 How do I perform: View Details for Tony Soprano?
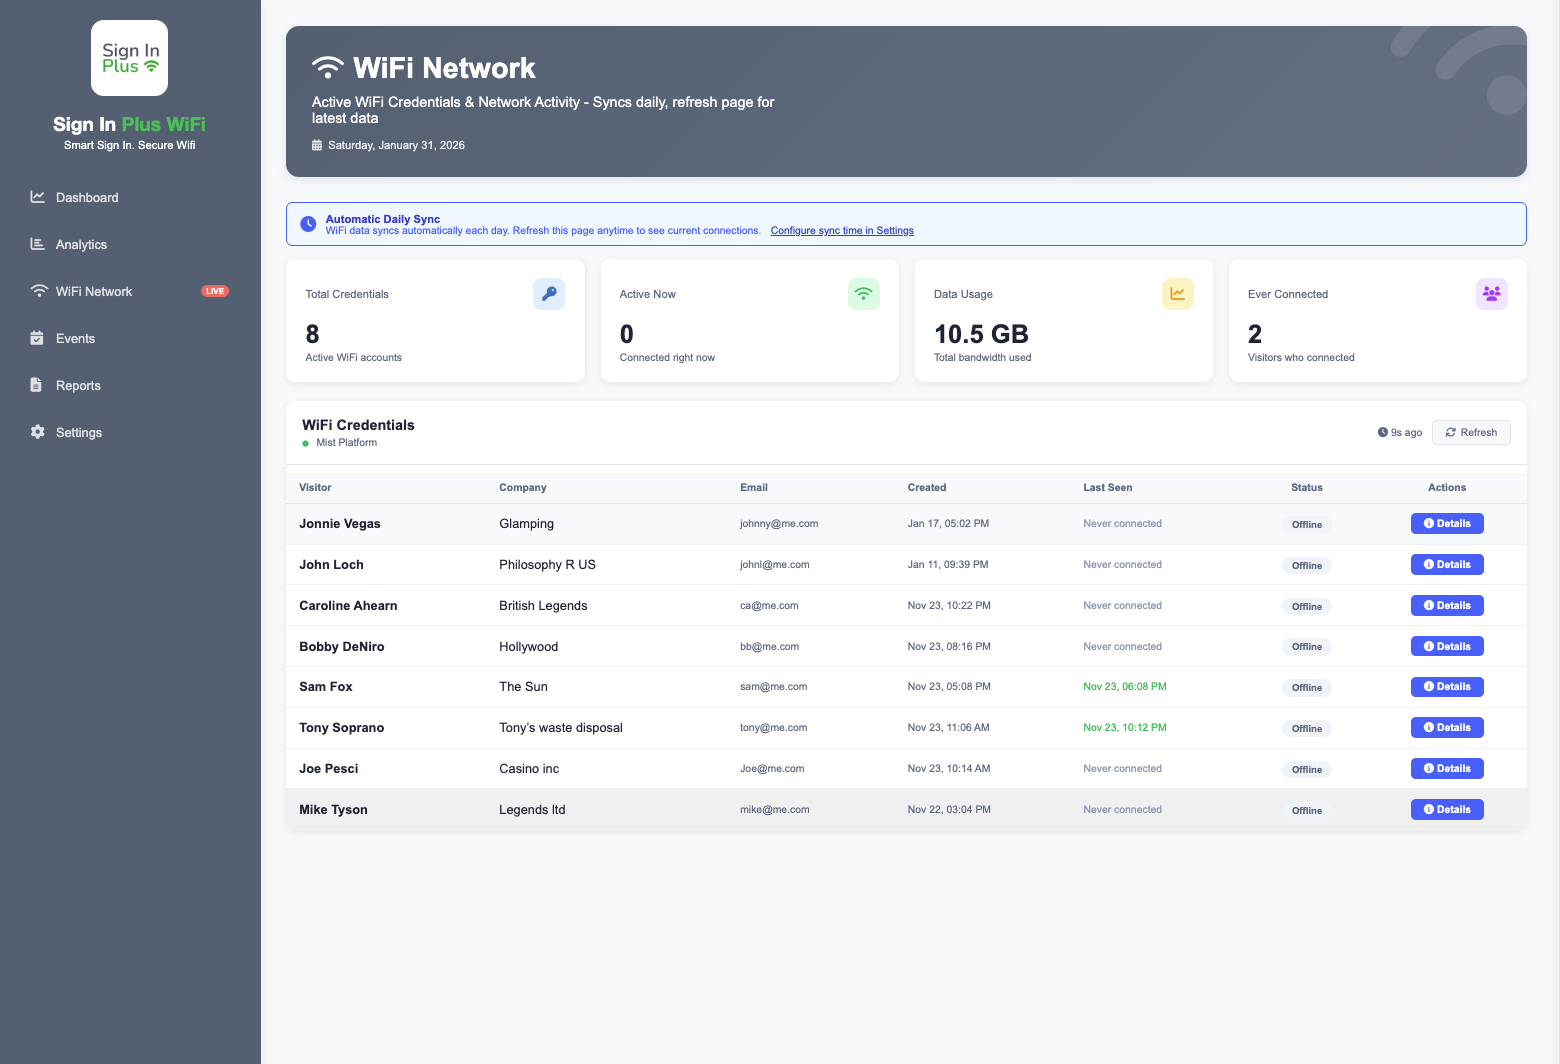[x=1447, y=727]
